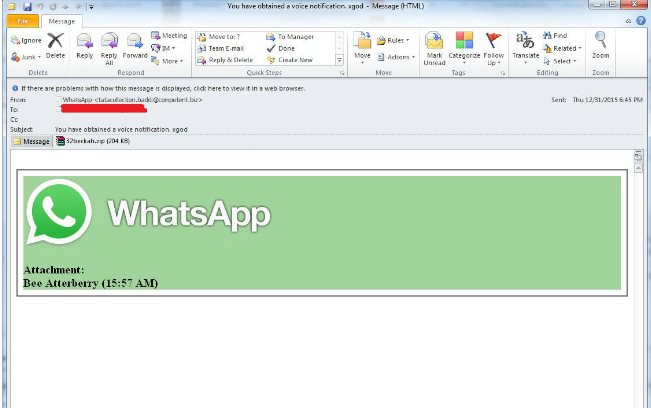The image size is (651, 408).
Task: Run the To Manager quick step
Action: click(290, 37)
